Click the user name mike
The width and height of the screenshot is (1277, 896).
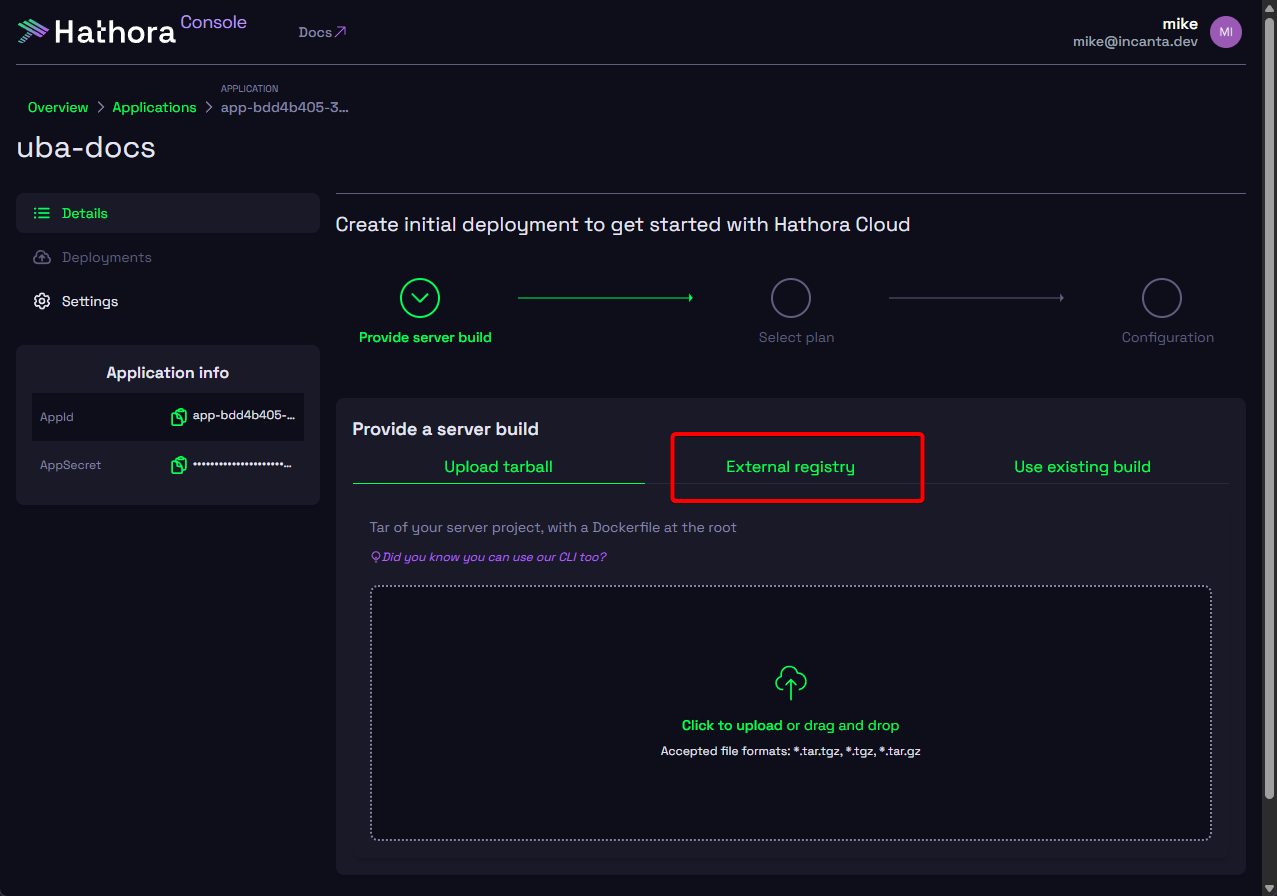pyautogui.click(x=1180, y=24)
